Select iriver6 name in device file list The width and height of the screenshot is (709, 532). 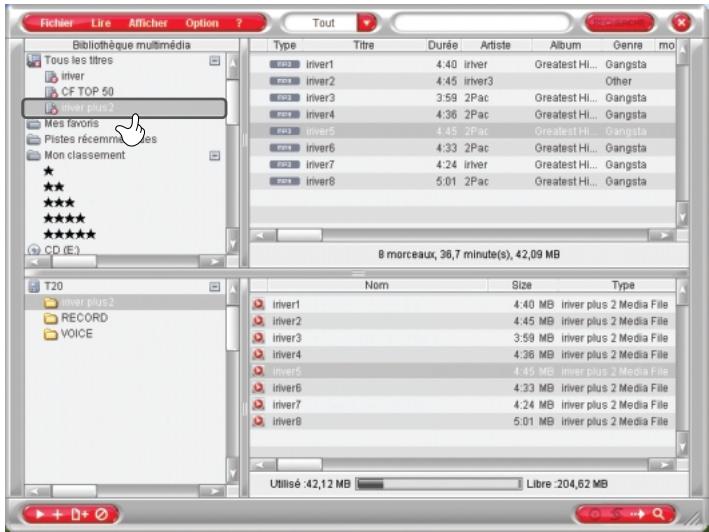pyautogui.click(x=287, y=388)
